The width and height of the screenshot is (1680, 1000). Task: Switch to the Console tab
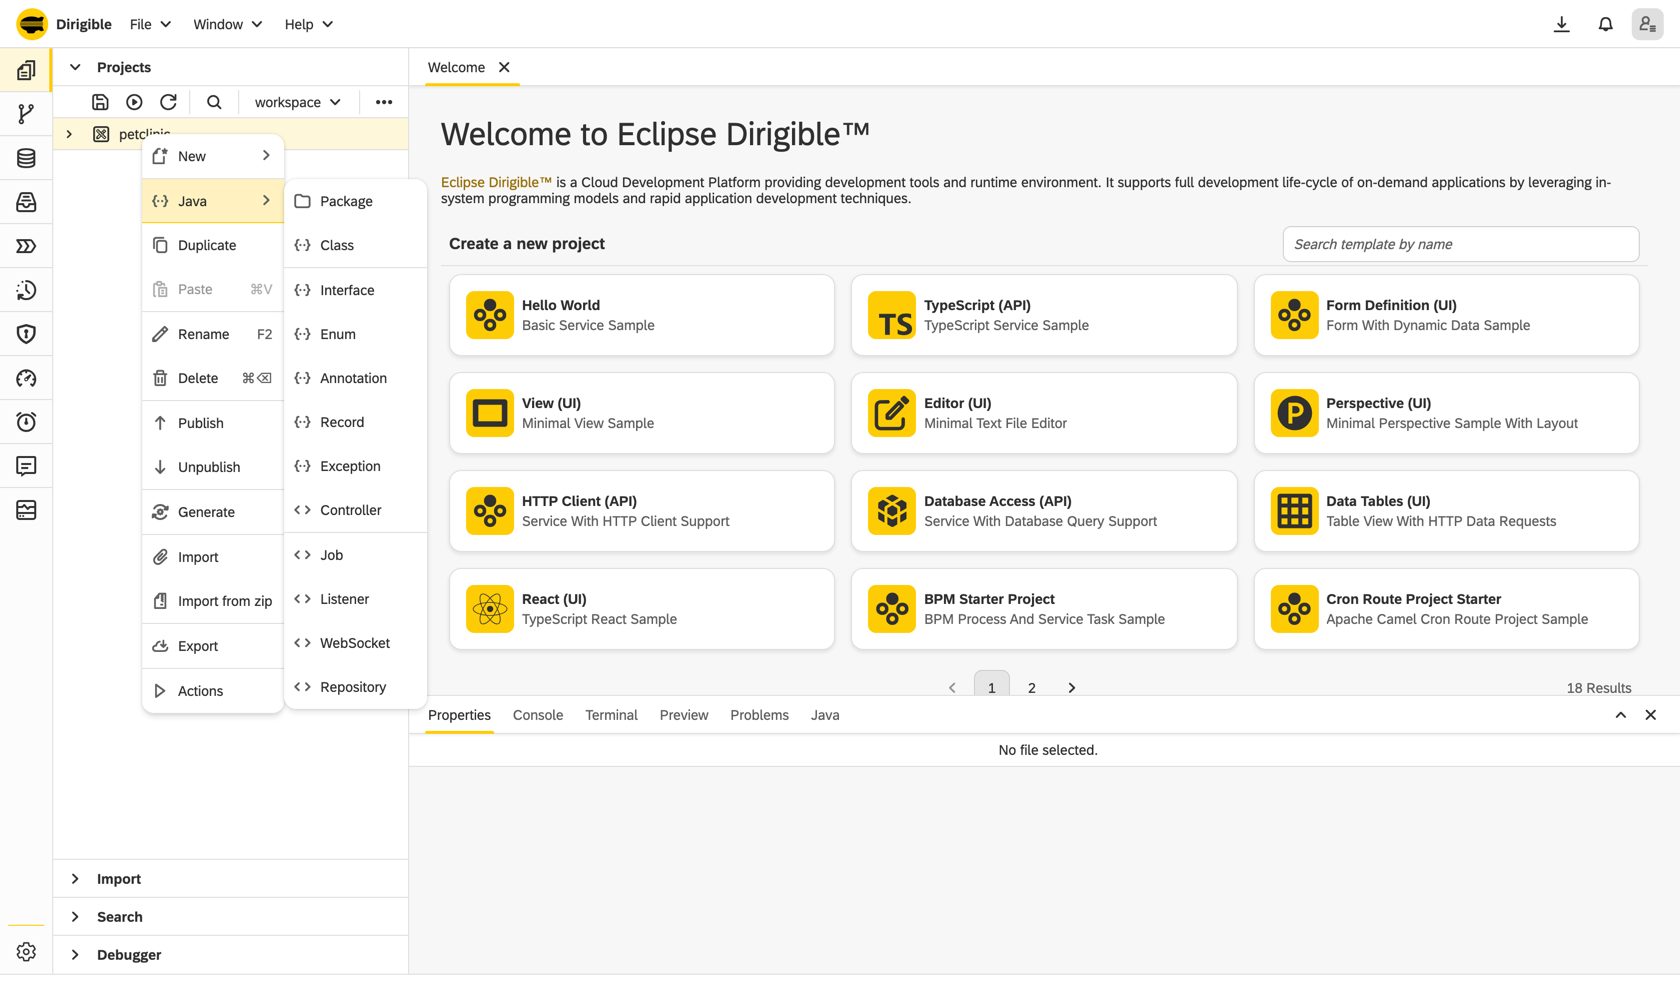tap(538, 715)
